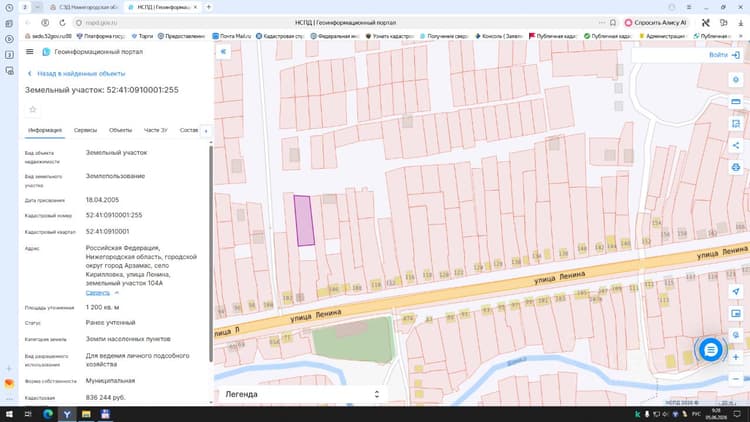Share the map with the share icon
750x422 pixels.
[736, 145]
